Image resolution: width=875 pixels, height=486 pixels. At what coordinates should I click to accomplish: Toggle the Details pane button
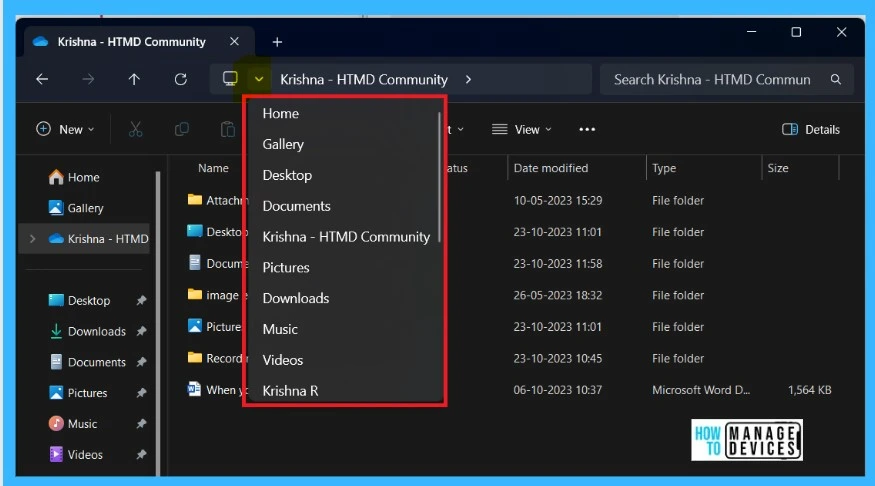(811, 129)
